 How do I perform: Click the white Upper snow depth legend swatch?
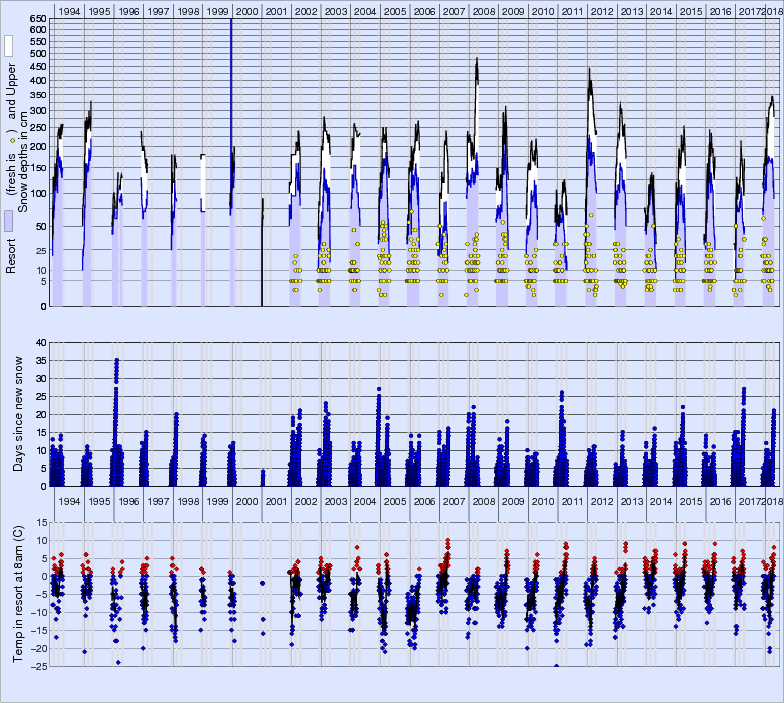tap(8, 46)
